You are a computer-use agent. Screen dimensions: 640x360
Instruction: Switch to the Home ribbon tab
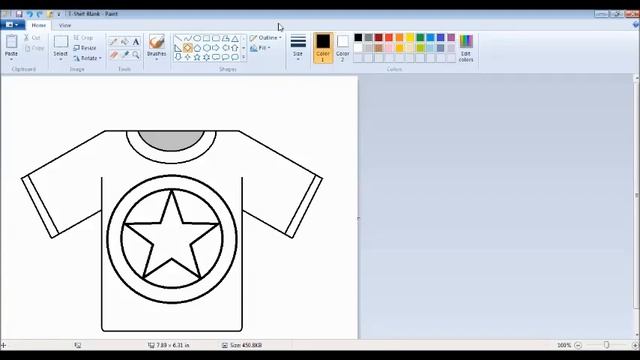pos(39,25)
